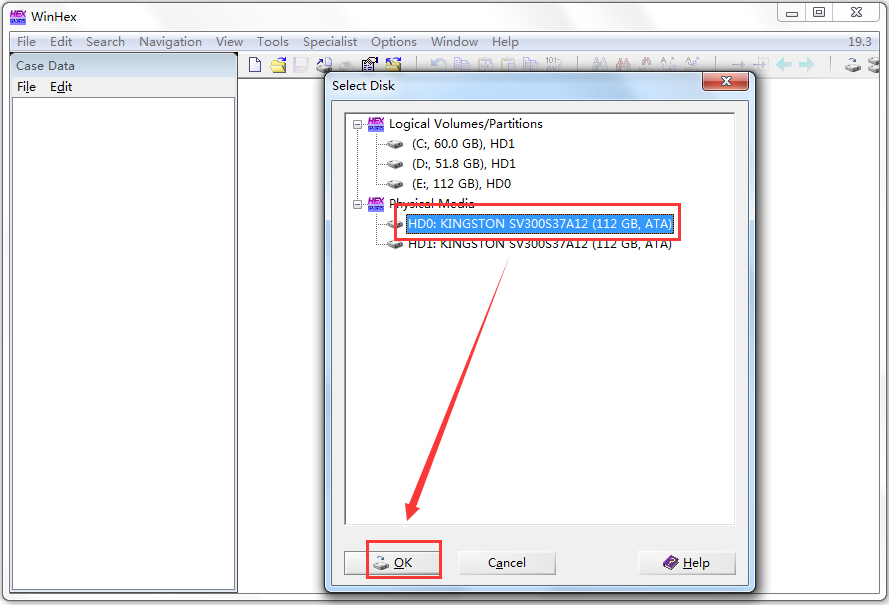Open the Navigation menu
Image resolution: width=889 pixels, height=605 pixels.
tap(171, 41)
